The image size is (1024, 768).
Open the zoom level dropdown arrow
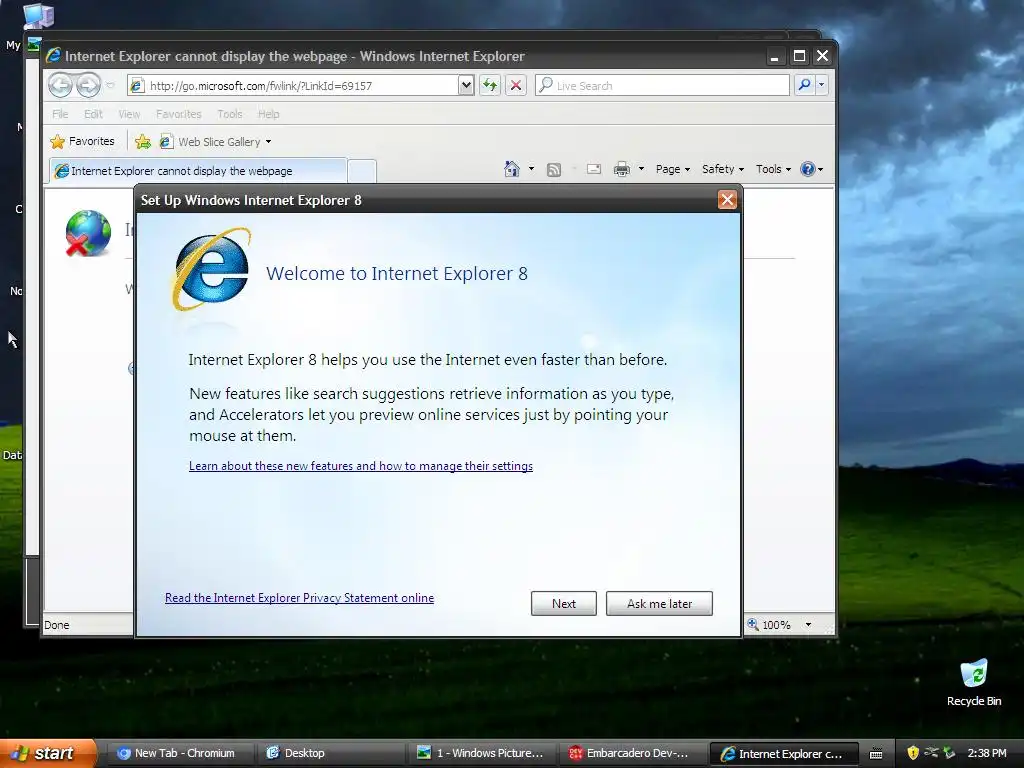click(x=808, y=625)
